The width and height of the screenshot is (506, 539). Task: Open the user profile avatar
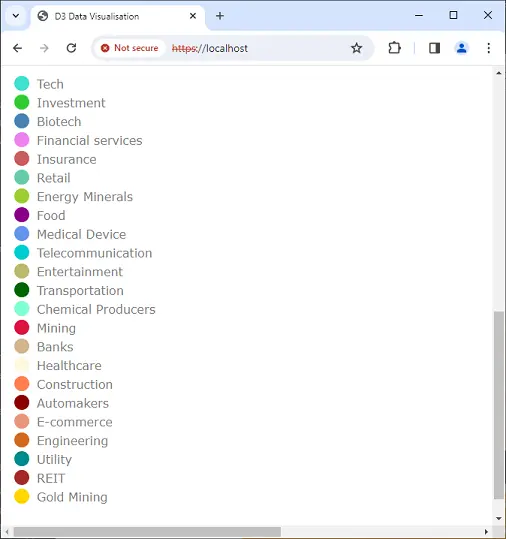[x=461, y=48]
